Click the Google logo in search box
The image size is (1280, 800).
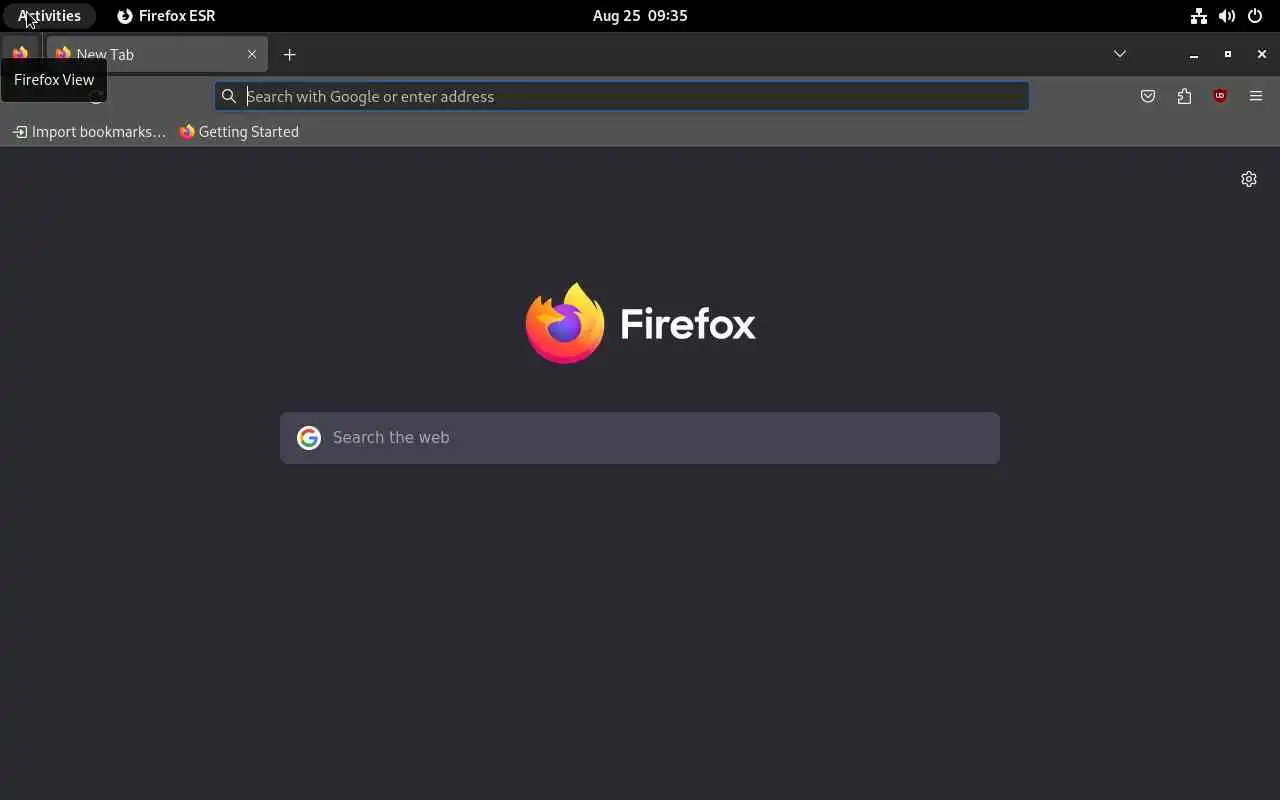pyautogui.click(x=309, y=438)
